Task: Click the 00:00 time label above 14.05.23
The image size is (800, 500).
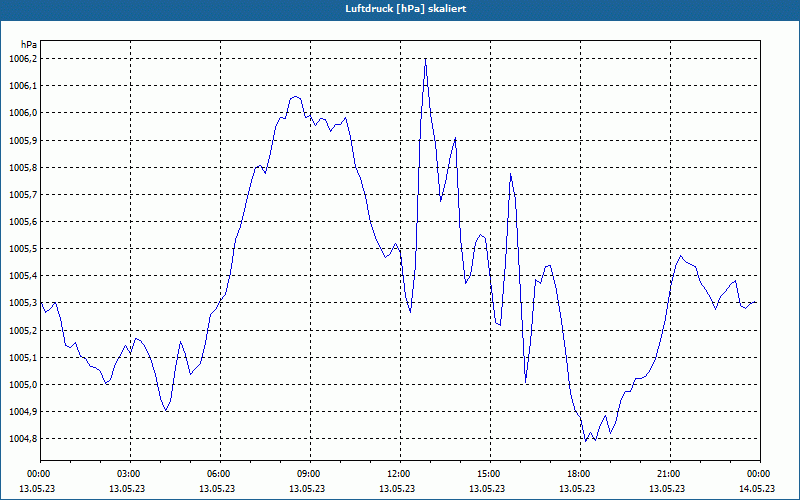Action: [758, 474]
